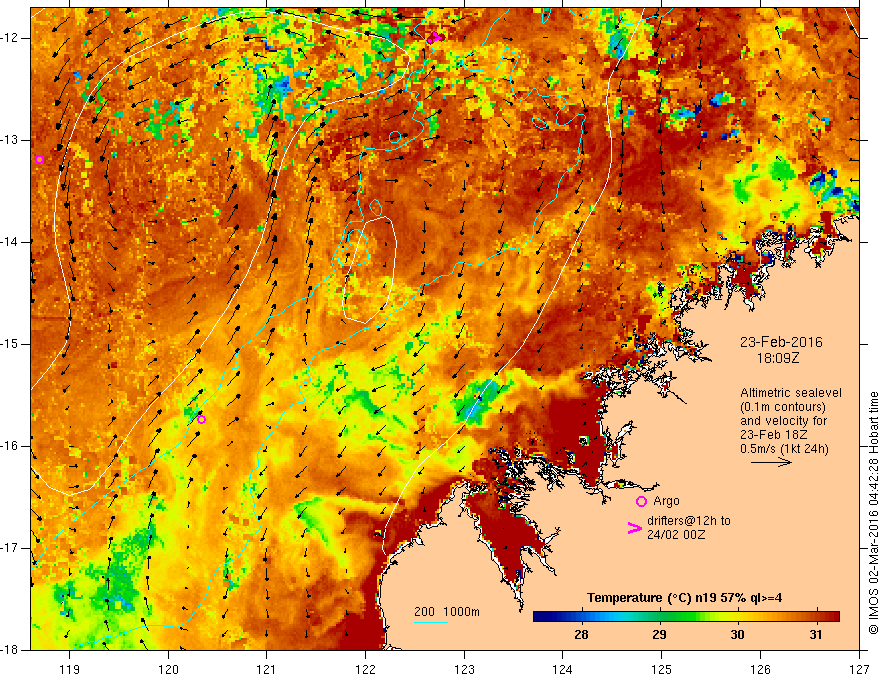Click the latitude label '-14'
The image size is (880, 680).
pos(11,242)
